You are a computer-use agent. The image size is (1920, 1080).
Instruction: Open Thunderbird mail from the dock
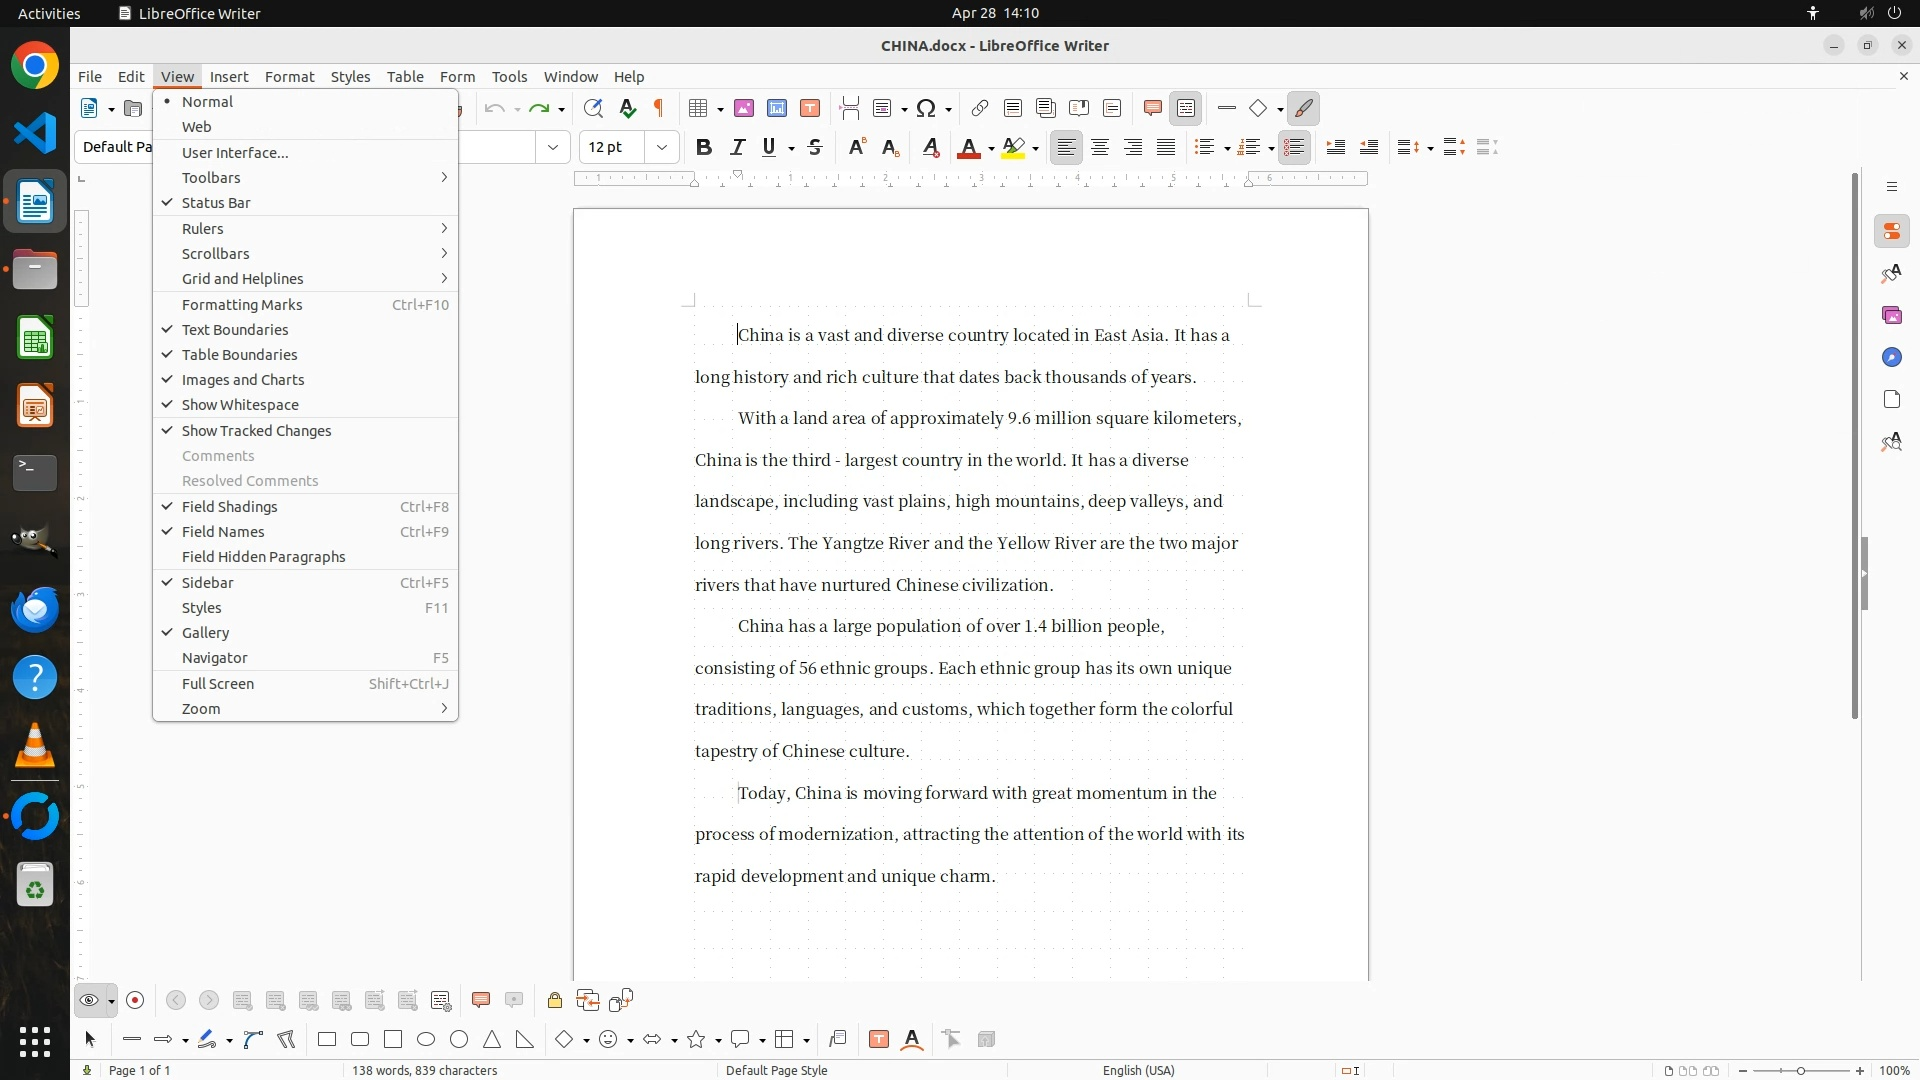coord(35,609)
